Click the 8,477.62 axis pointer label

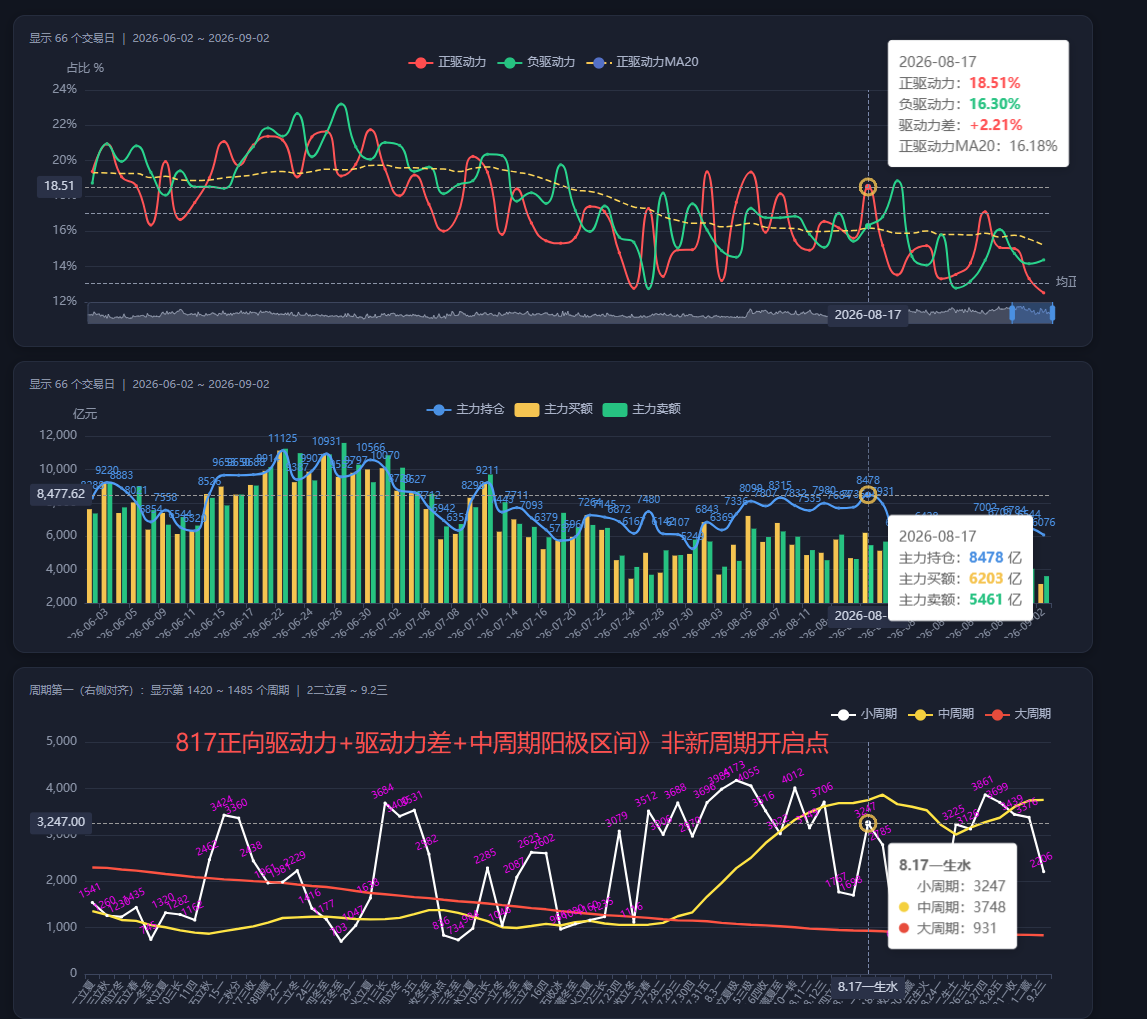61,494
